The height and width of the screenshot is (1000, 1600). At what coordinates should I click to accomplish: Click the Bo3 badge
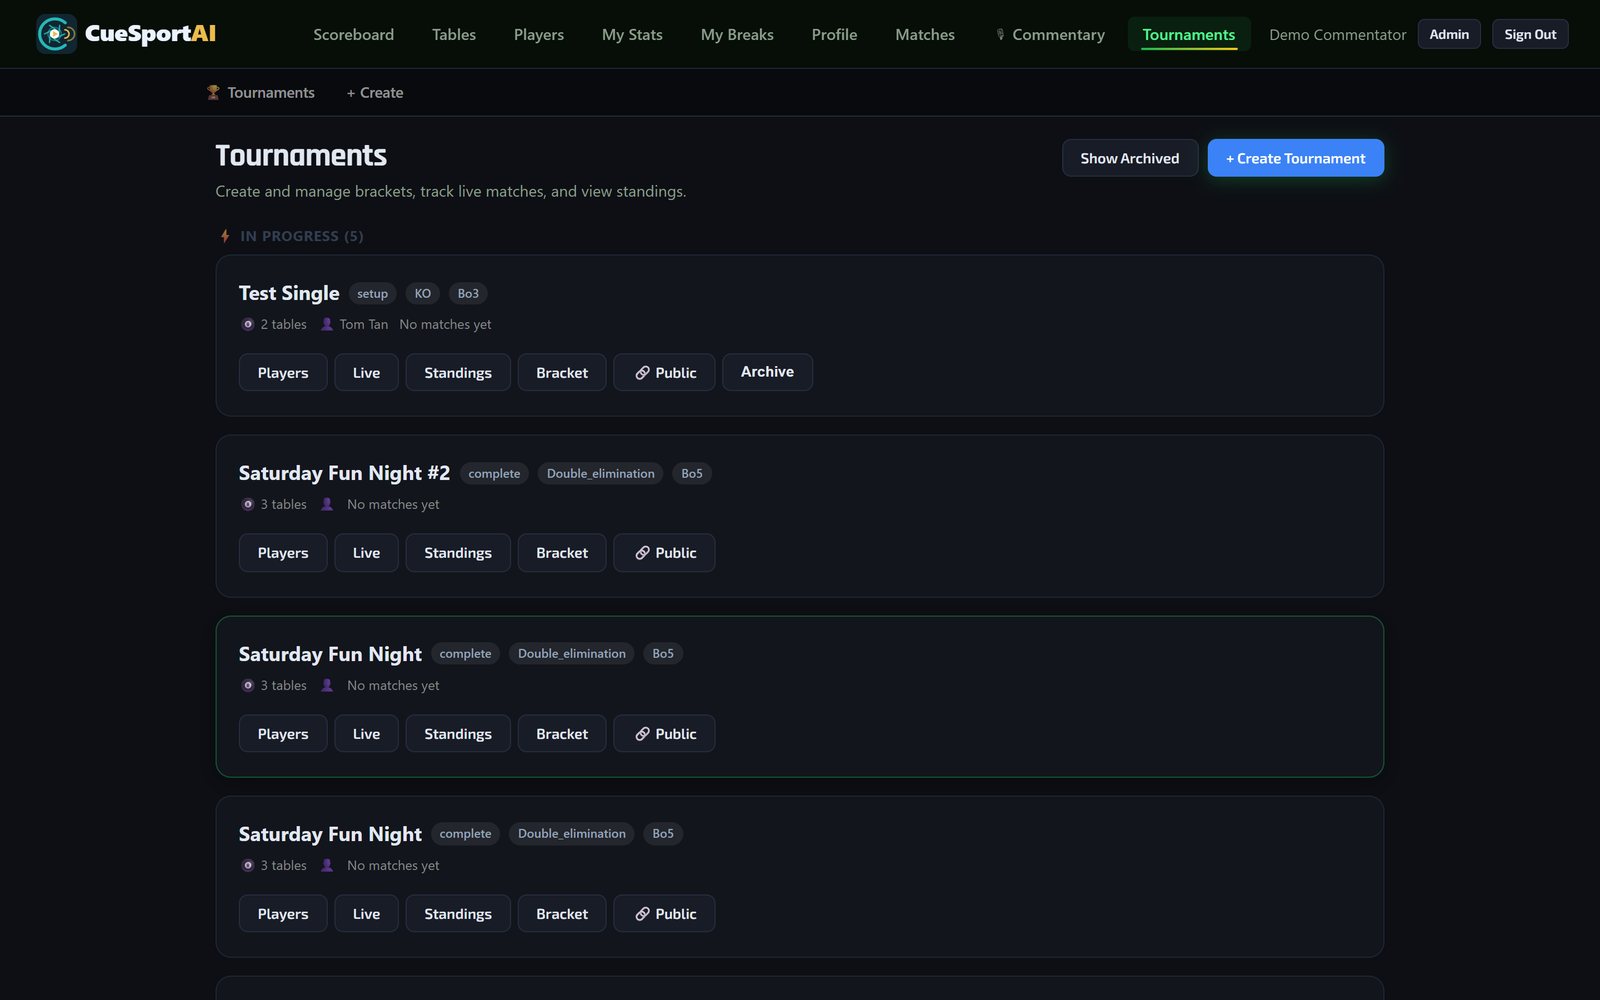coord(468,293)
